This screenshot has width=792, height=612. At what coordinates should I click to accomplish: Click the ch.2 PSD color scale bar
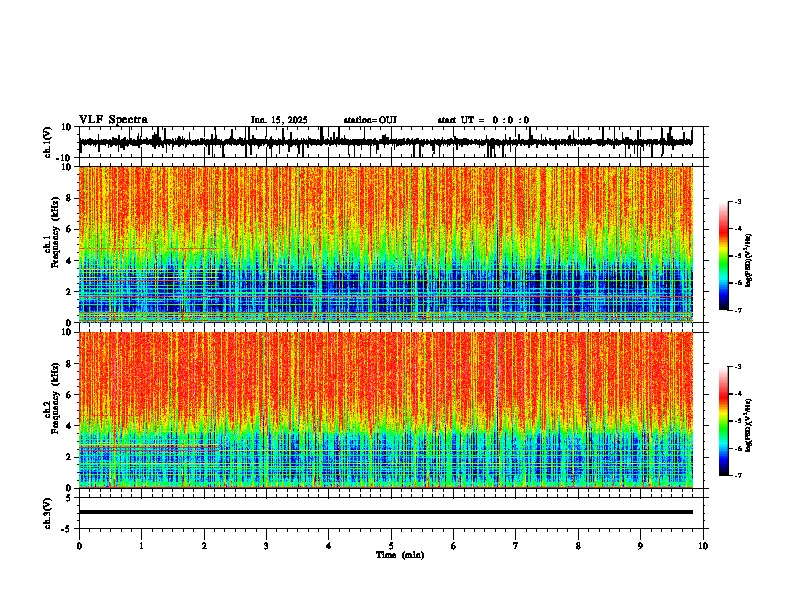(724, 421)
